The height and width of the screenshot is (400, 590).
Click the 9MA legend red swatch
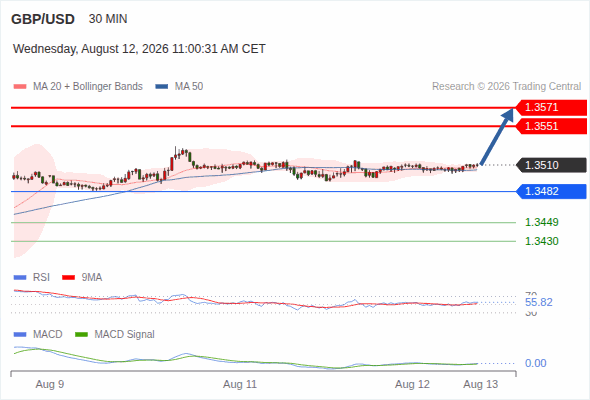pyautogui.click(x=68, y=278)
